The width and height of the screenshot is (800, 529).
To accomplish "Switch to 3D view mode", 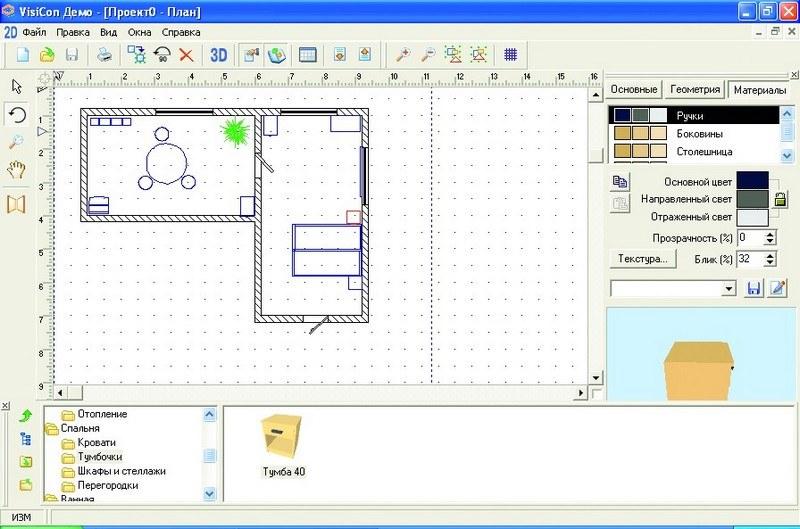I will click(219, 54).
